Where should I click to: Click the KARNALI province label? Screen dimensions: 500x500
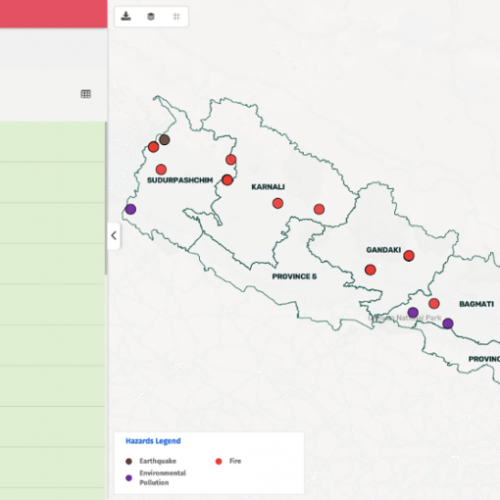click(268, 187)
